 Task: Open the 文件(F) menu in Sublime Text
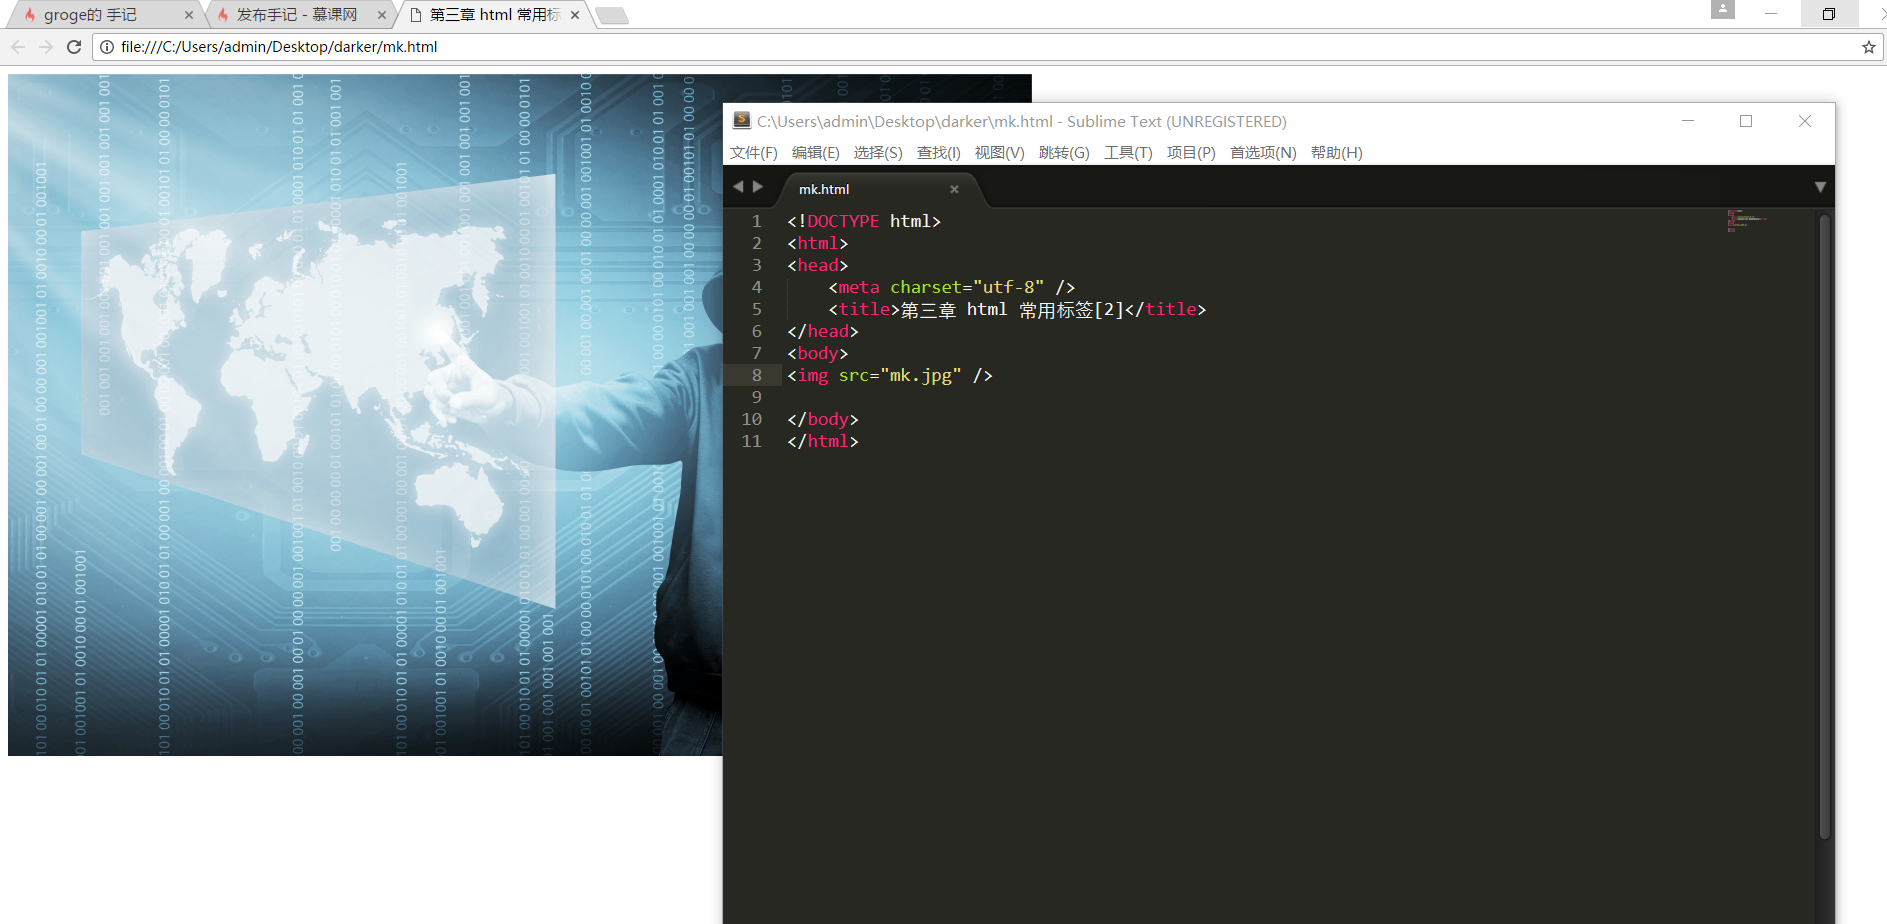pos(754,153)
